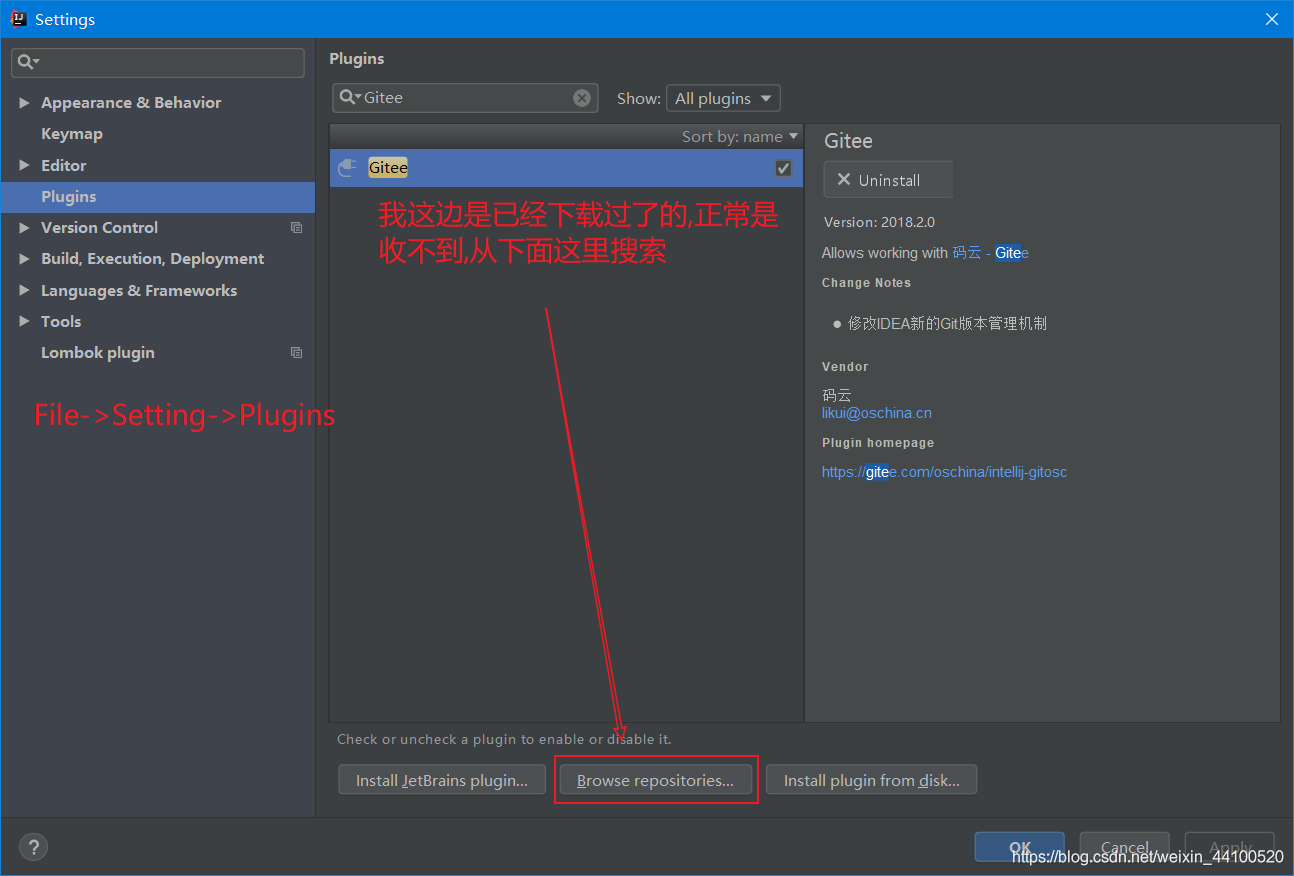Open the Sort by name dropdown
Screen dimensions: 1294x876
(x=740, y=137)
